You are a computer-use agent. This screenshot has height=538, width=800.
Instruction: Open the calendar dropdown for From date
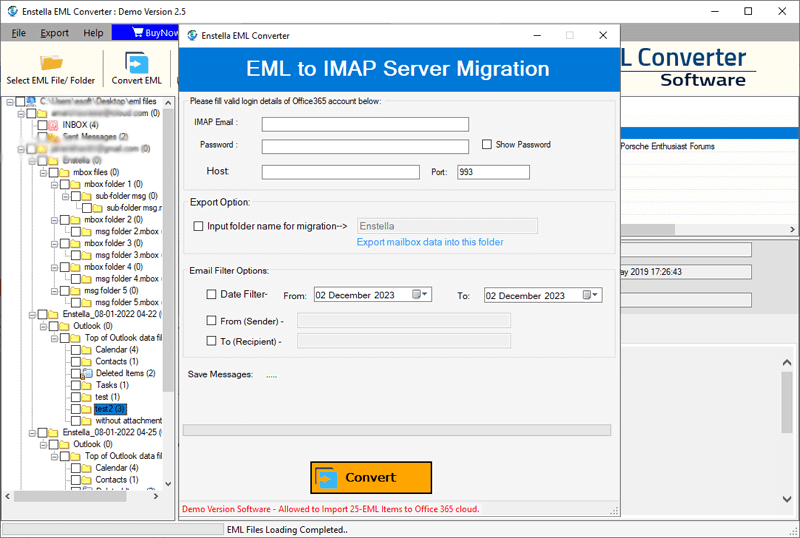point(421,295)
